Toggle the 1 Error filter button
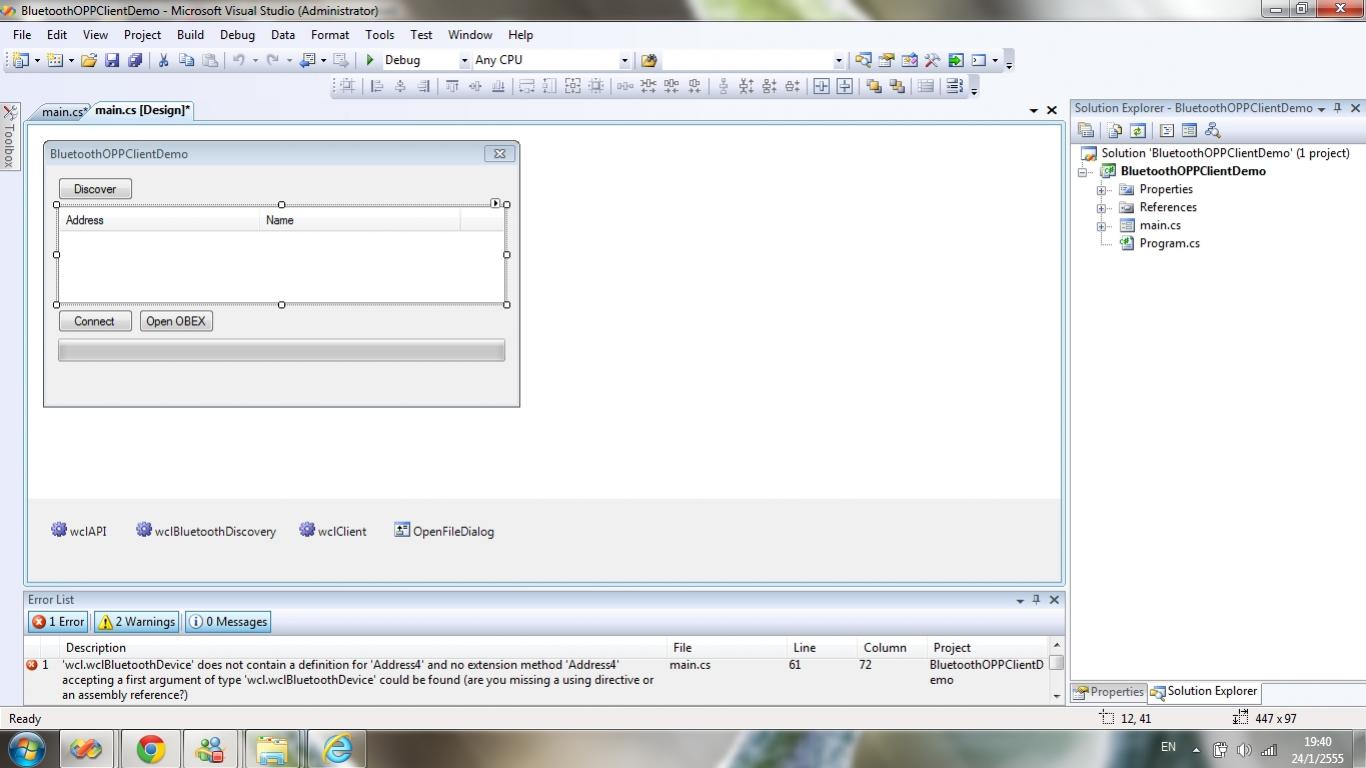1366x768 pixels. tap(58, 622)
